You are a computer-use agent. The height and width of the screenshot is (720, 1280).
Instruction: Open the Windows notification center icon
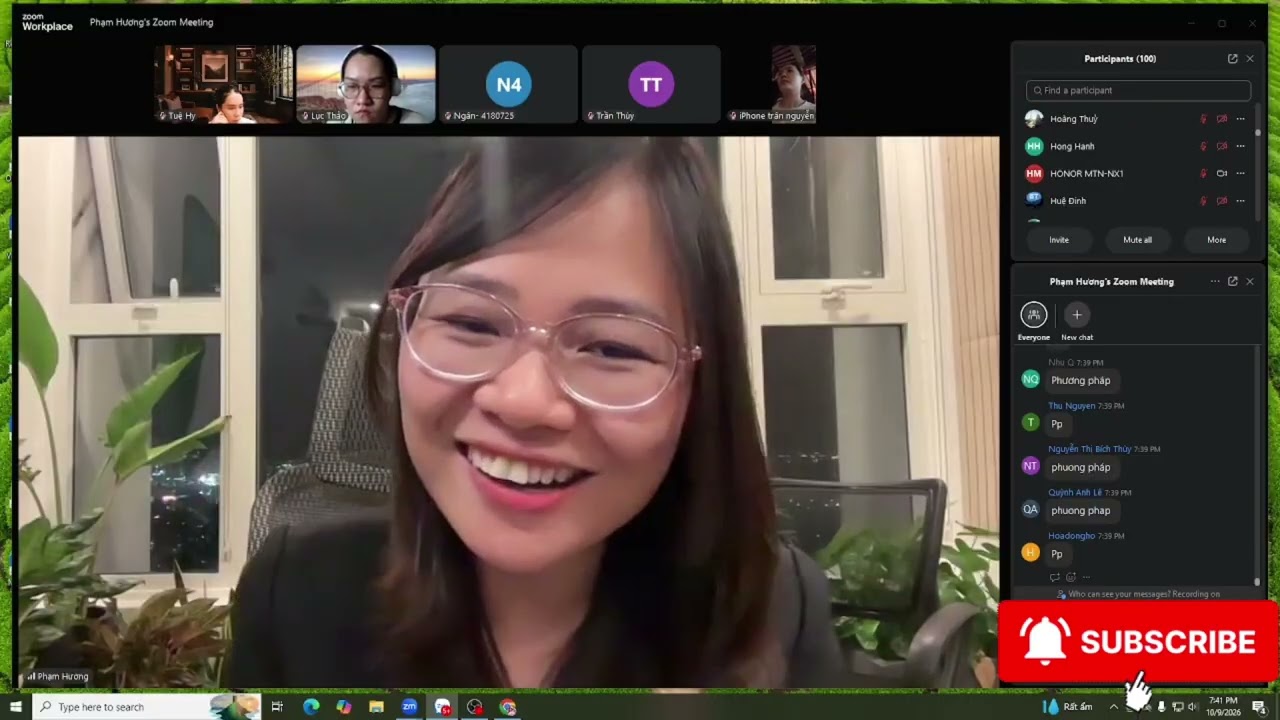pos(1259,707)
